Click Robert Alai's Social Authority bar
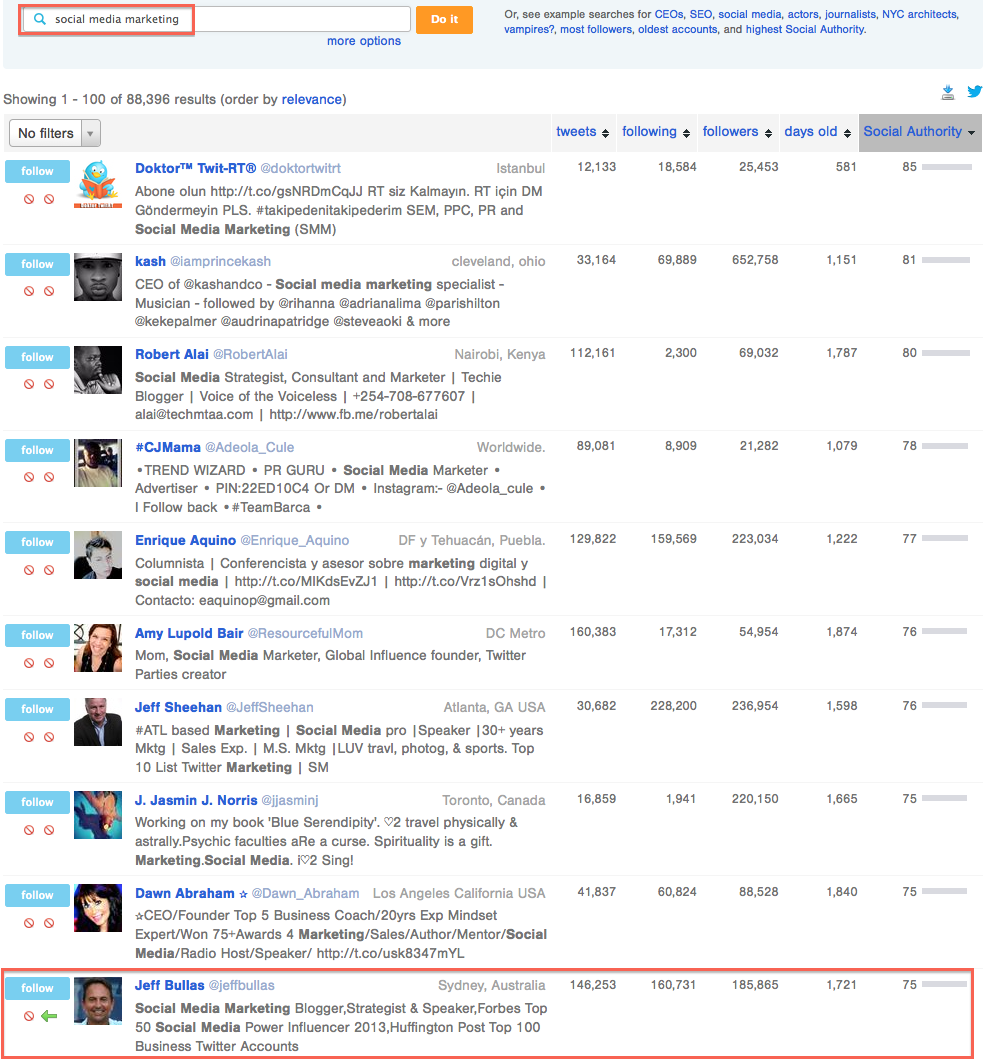 pos(946,353)
